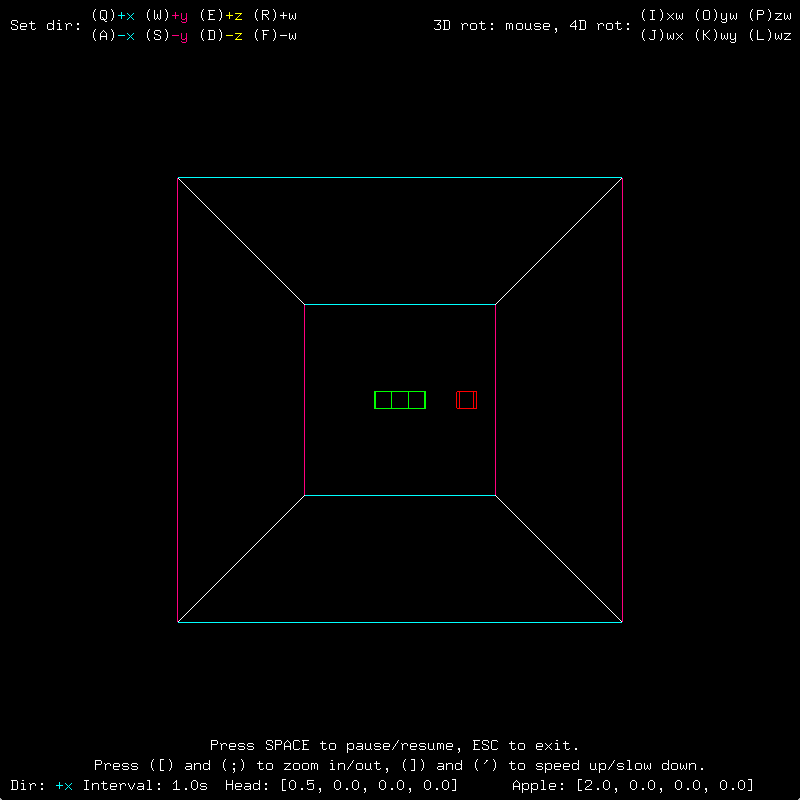800x800 pixels.
Task: Click the (W)+y direction label
Action: 167,15
